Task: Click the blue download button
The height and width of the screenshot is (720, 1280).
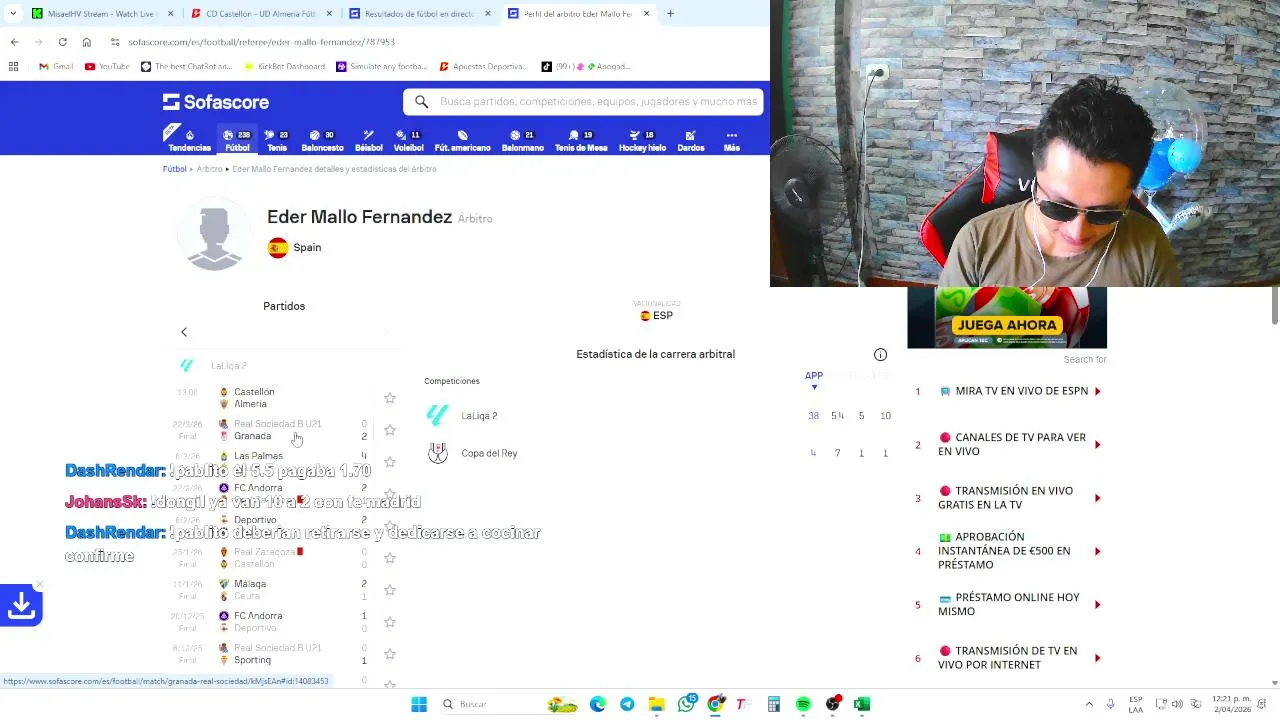Action: [21, 605]
